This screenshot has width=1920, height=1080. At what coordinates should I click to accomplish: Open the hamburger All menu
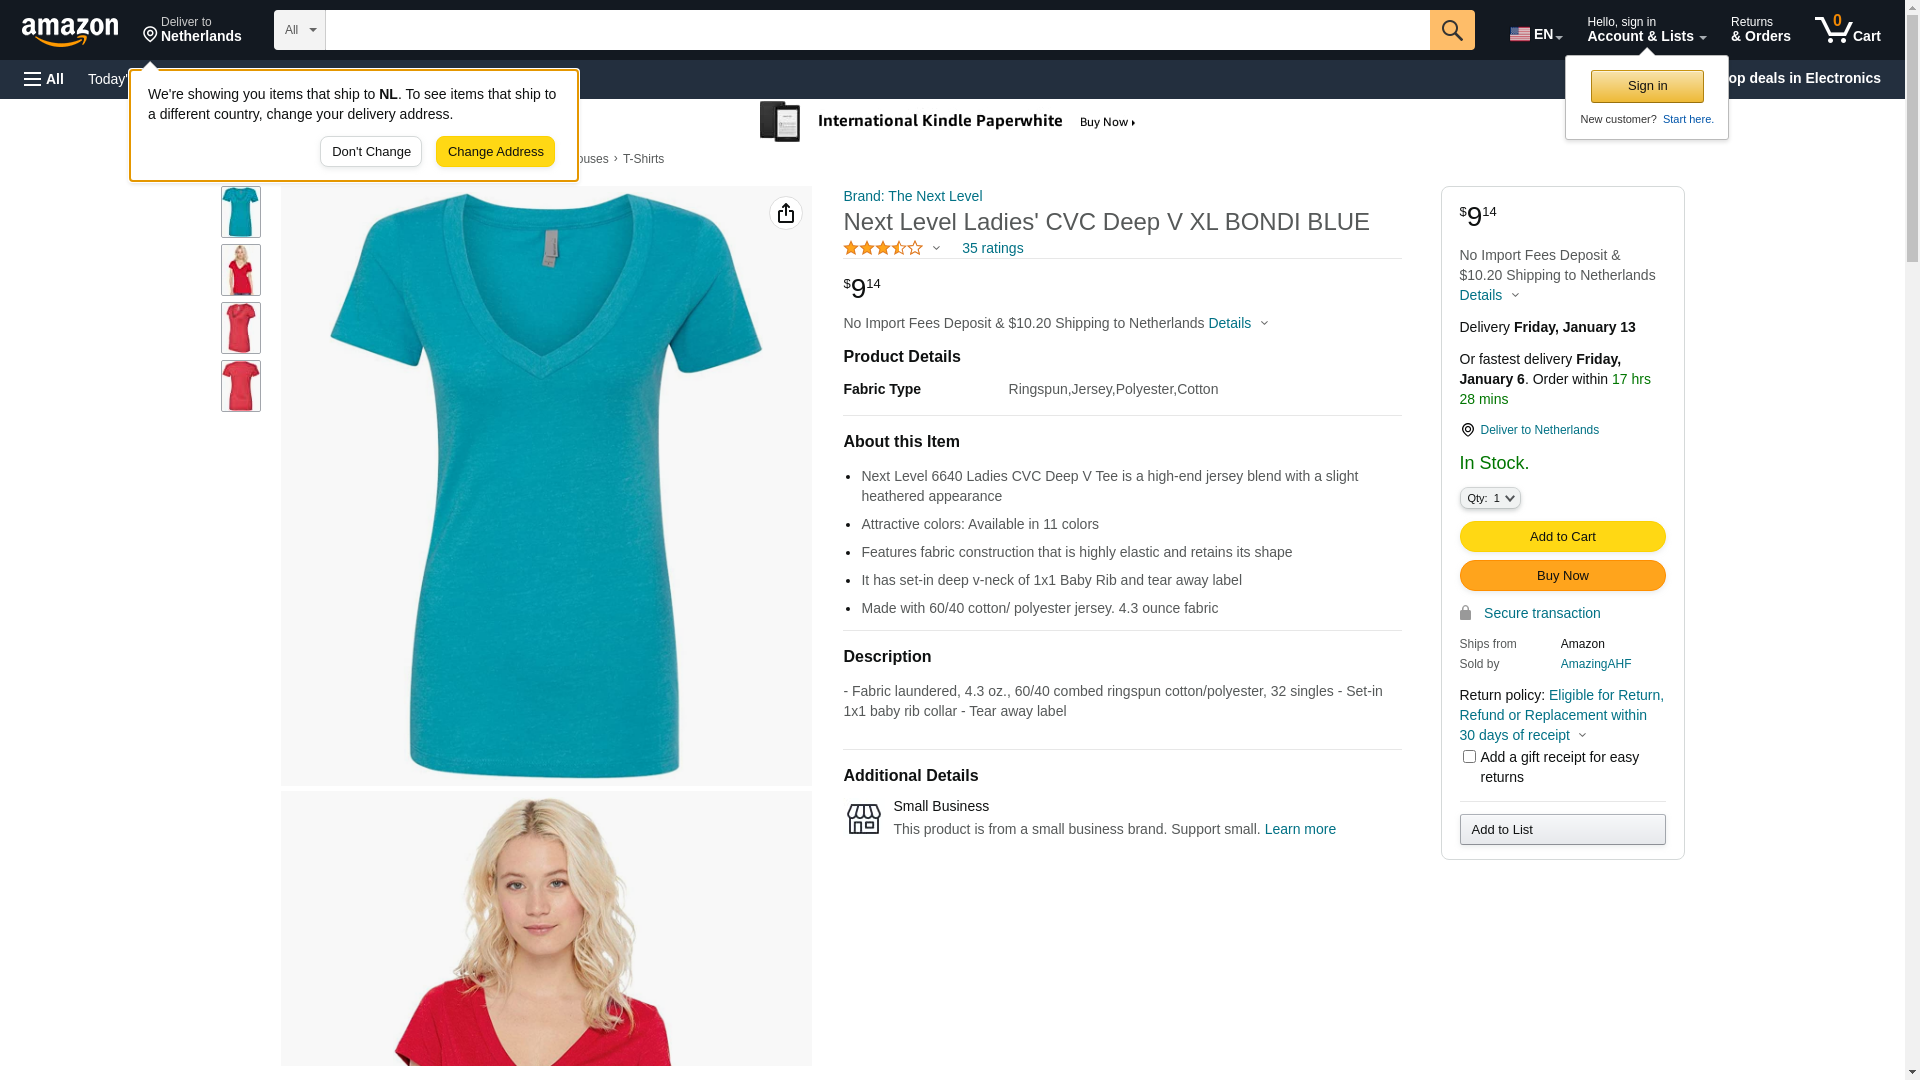point(44,79)
